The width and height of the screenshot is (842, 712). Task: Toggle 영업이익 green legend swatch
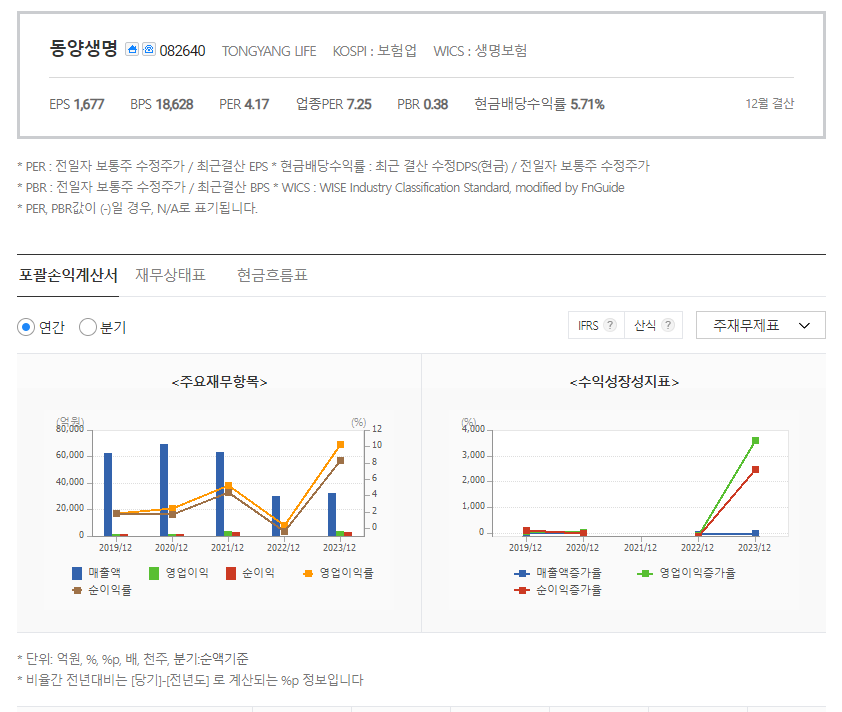pos(154,573)
